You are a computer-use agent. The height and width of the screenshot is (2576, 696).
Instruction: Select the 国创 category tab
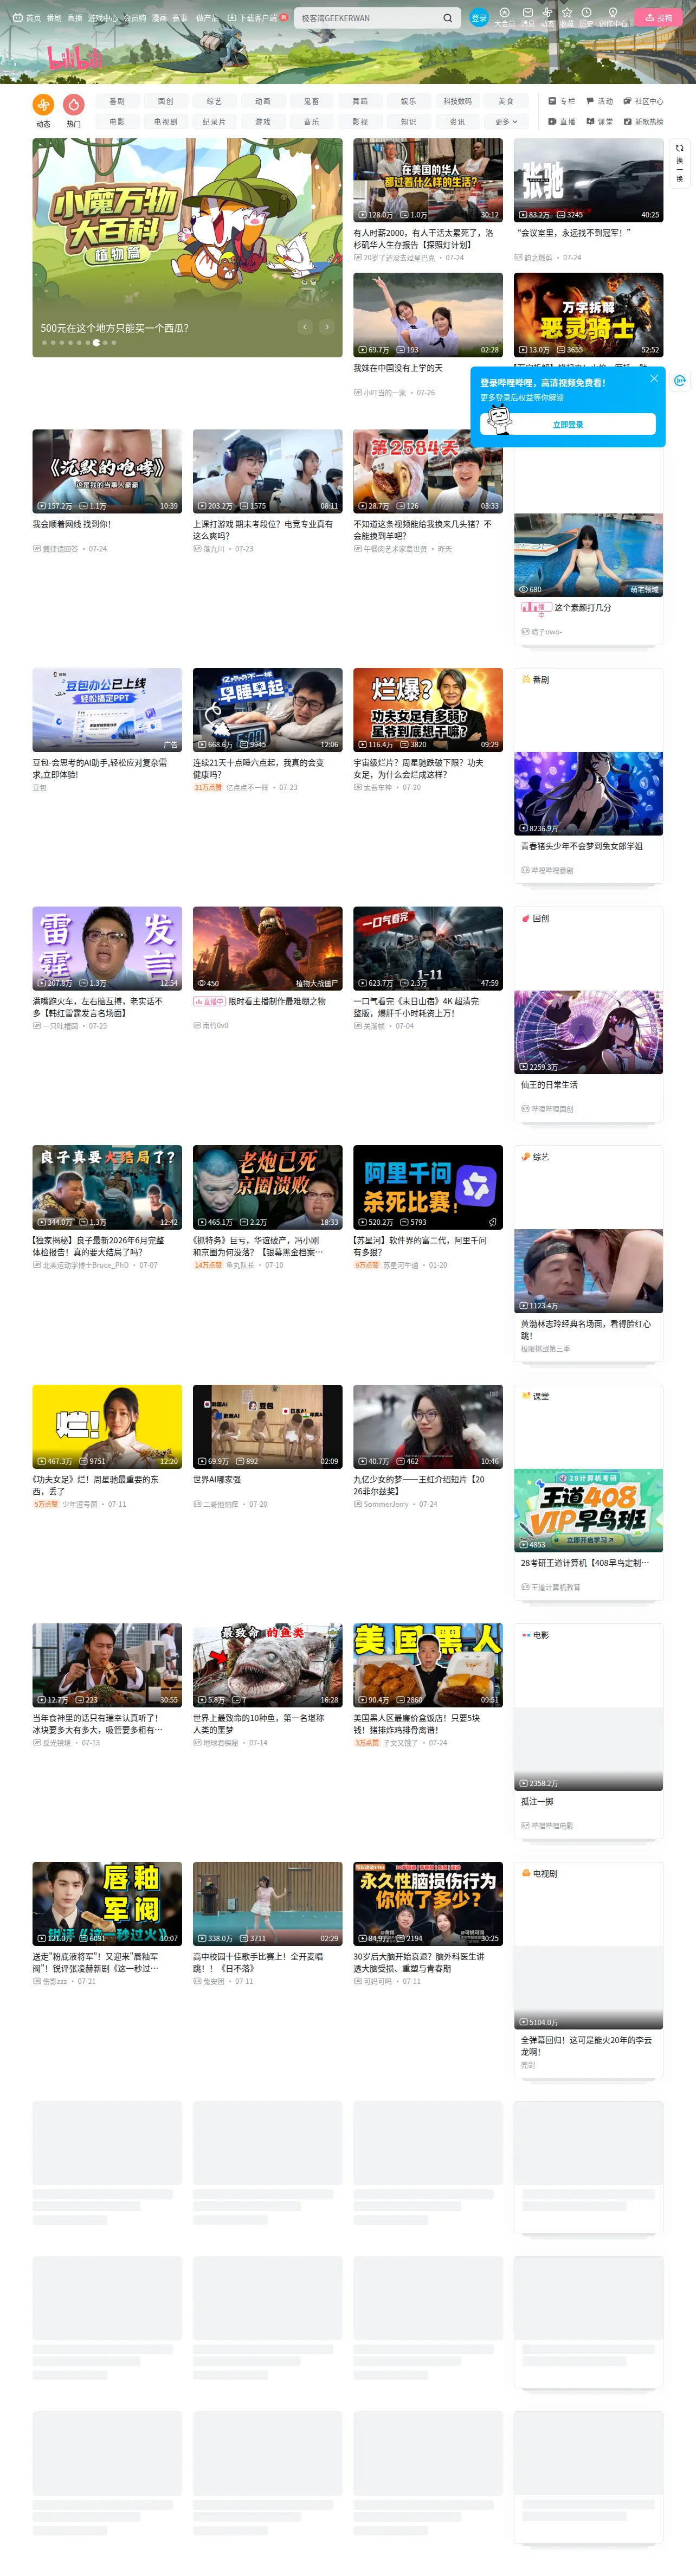(166, 101)
